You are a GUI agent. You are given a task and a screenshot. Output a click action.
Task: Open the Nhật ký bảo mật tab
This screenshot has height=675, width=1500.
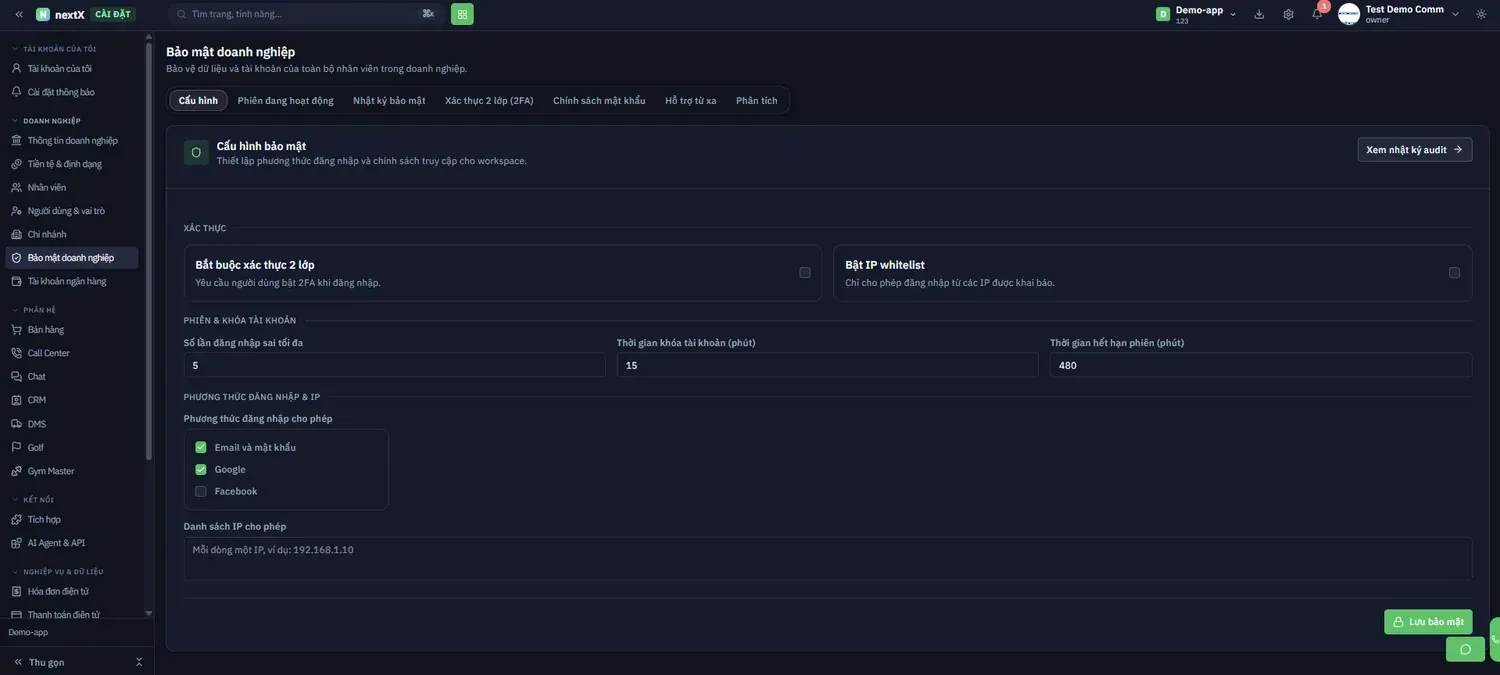coord(389,100)
